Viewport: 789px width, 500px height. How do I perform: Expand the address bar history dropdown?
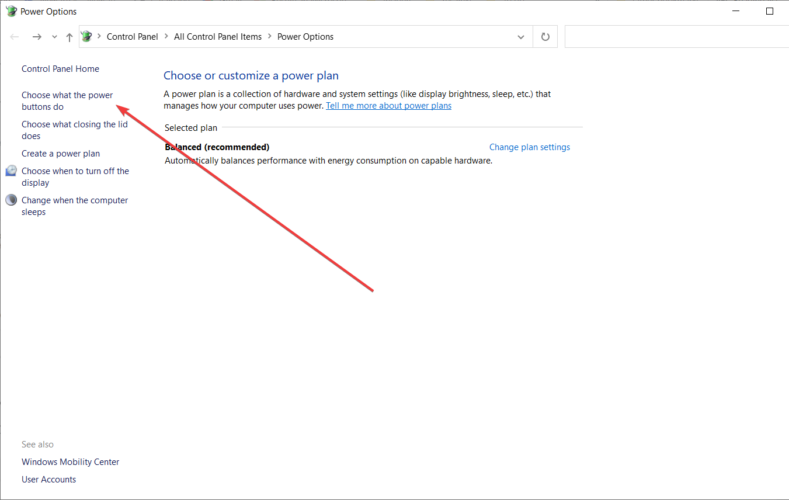coord(521,37)
